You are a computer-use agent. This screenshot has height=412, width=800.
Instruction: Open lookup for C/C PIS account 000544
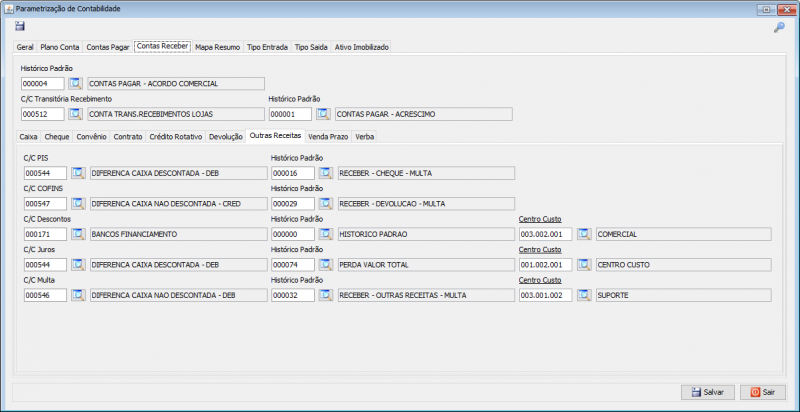[x=77, y=173]
